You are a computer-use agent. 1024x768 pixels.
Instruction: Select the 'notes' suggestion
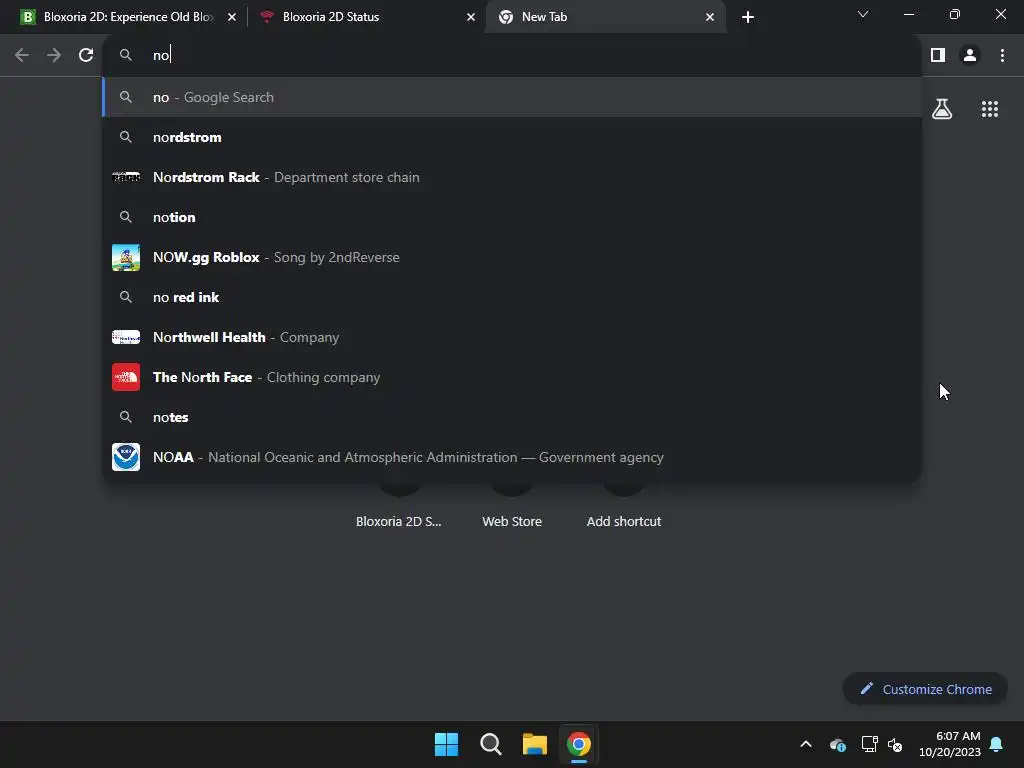[x=512, y=417]
